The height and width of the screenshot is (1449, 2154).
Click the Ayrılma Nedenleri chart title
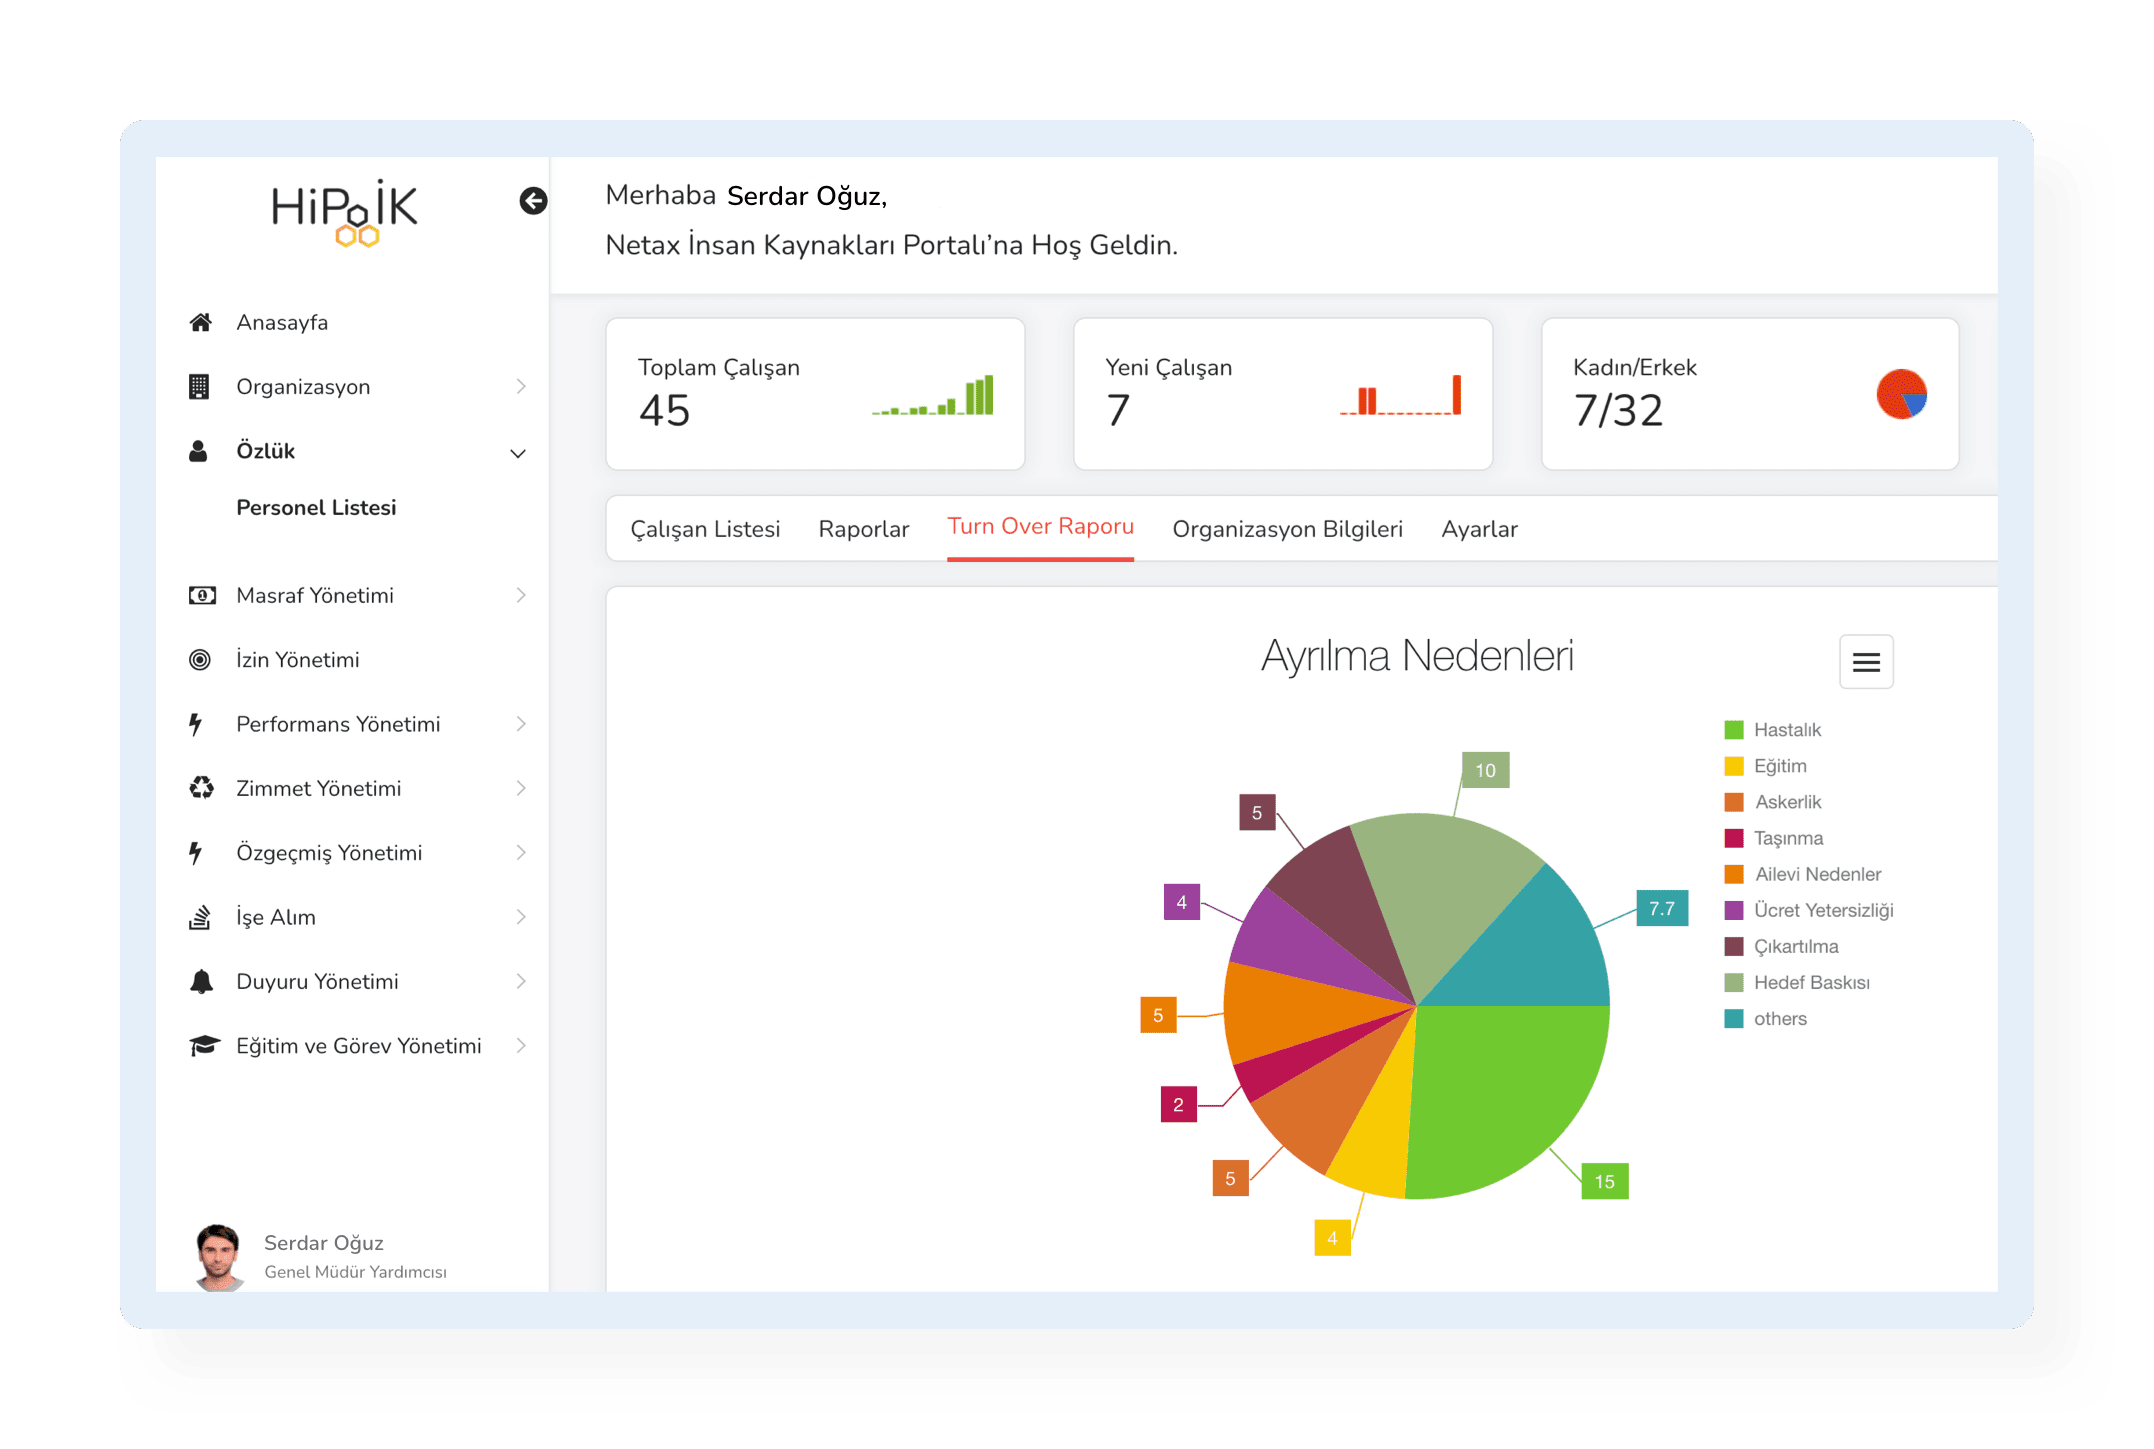point(1417,657)
